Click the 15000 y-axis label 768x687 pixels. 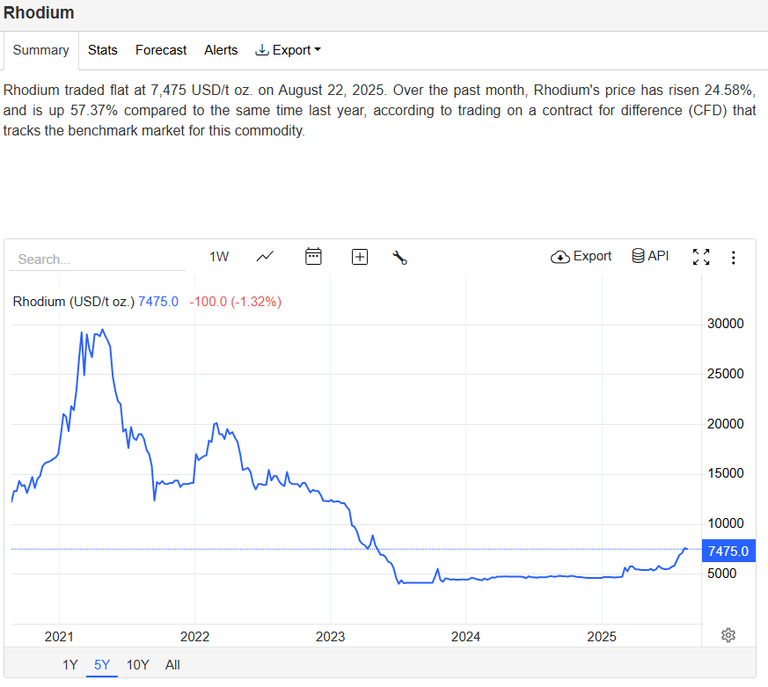click(x=725, y=474)
